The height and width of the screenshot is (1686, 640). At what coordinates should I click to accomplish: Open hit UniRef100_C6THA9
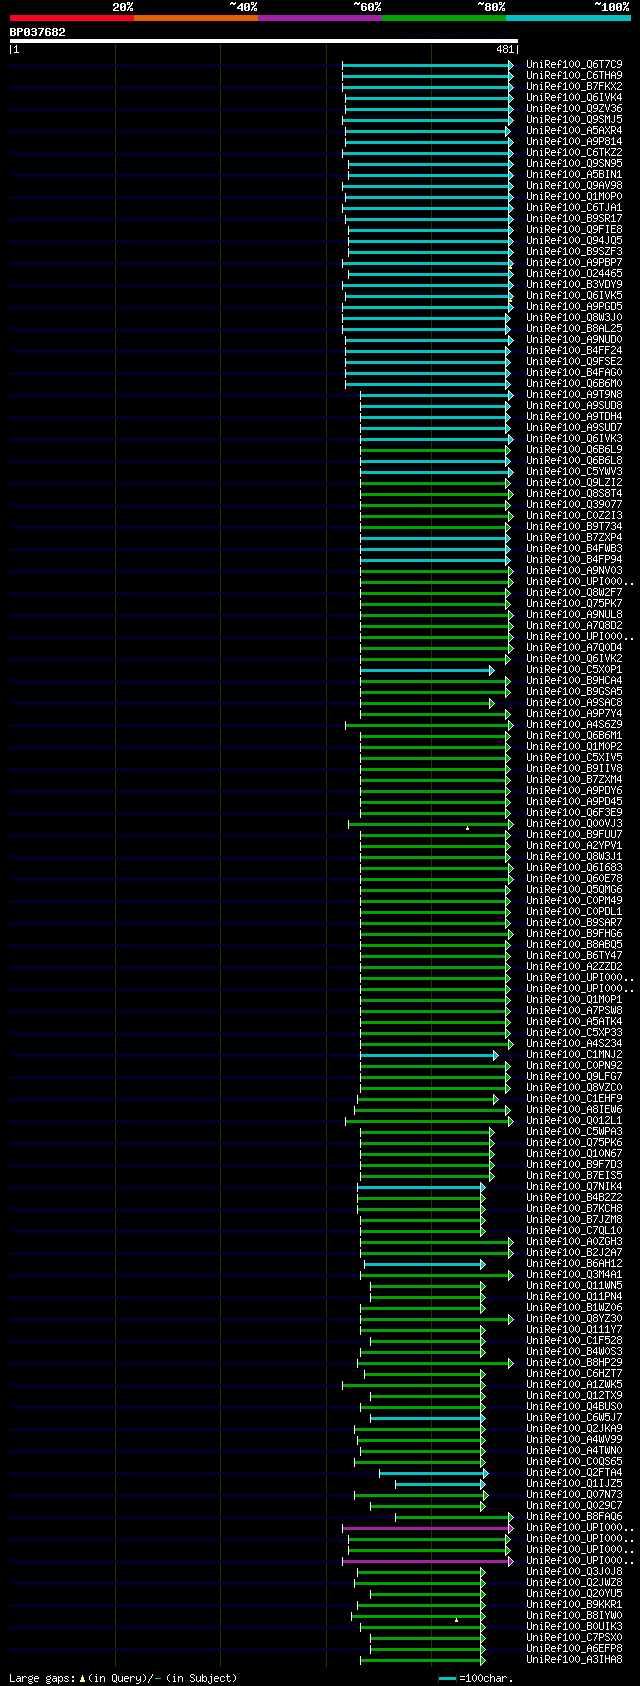pos(574,75)
